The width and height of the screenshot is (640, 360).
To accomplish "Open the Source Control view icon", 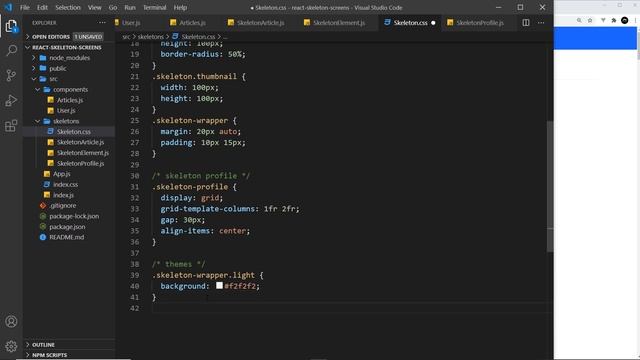I will (x=11, y=75).
